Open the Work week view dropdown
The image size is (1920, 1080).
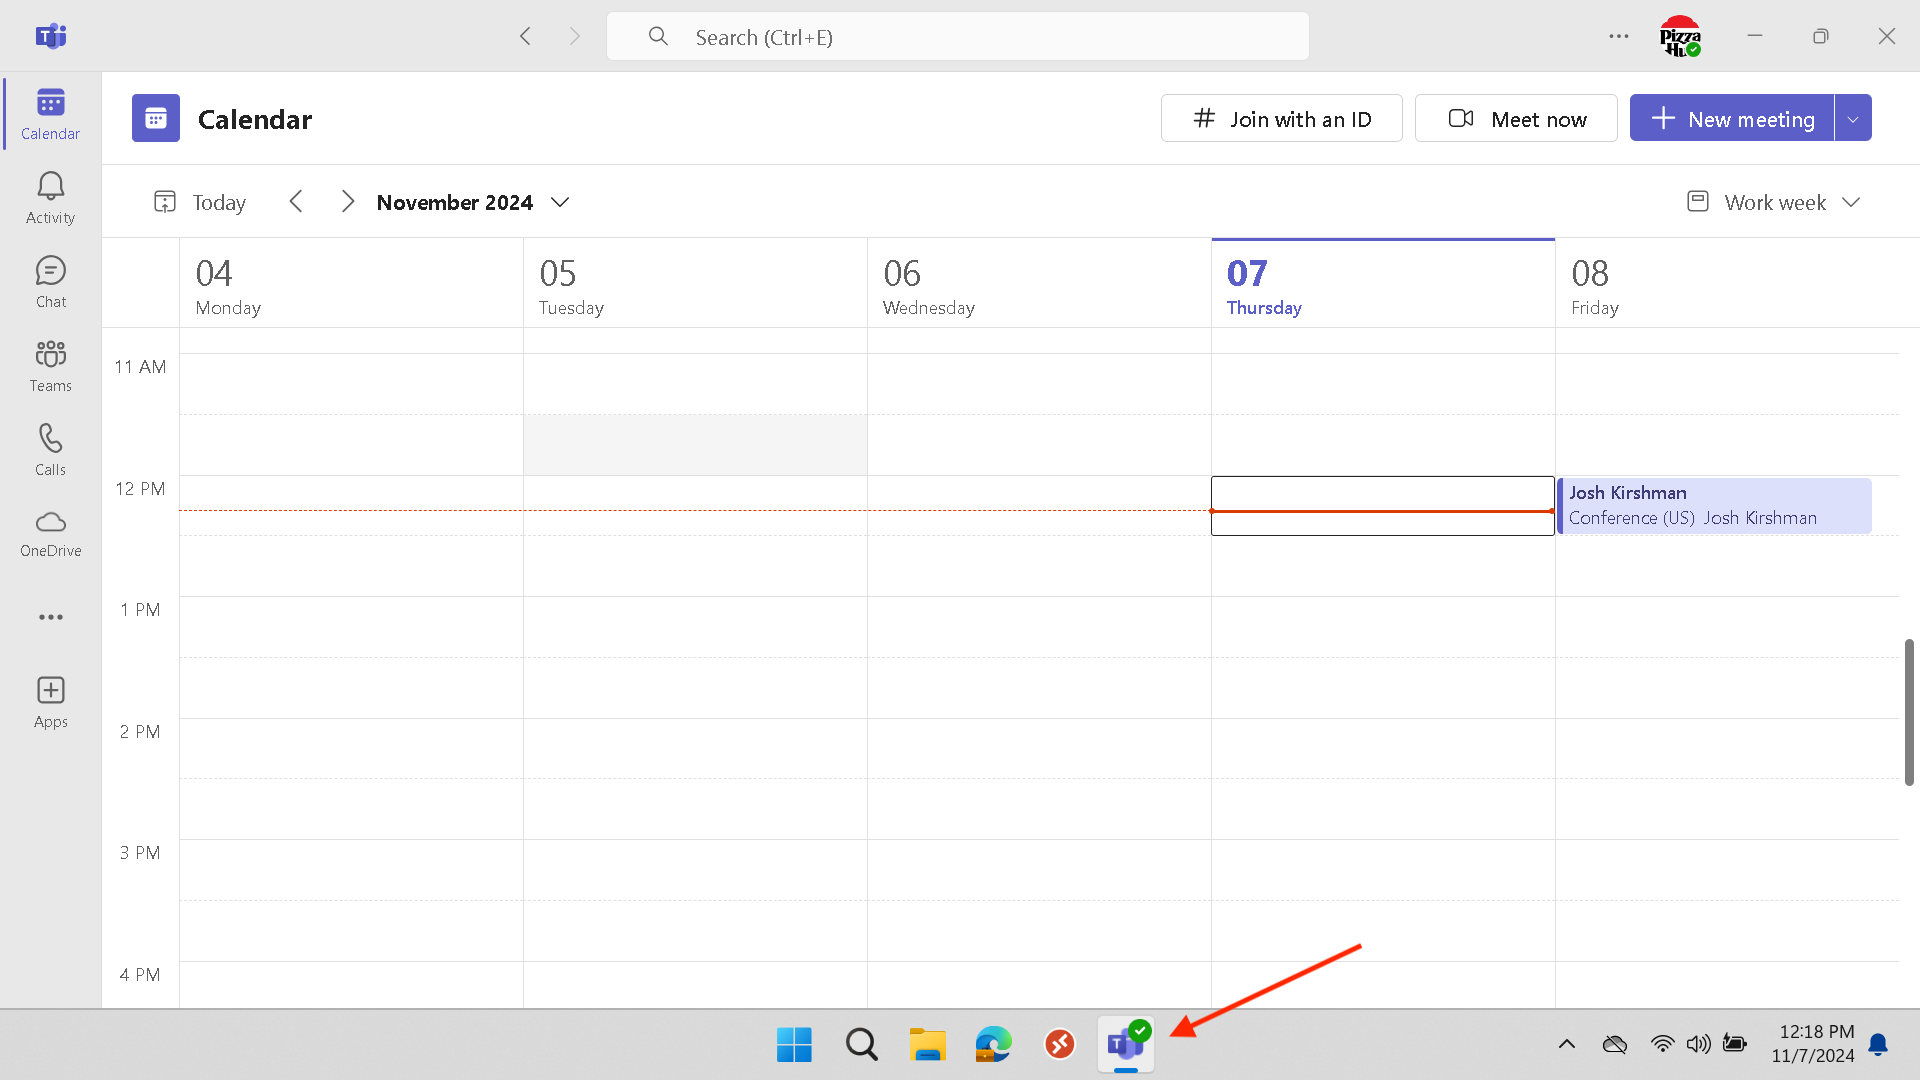1773,202
